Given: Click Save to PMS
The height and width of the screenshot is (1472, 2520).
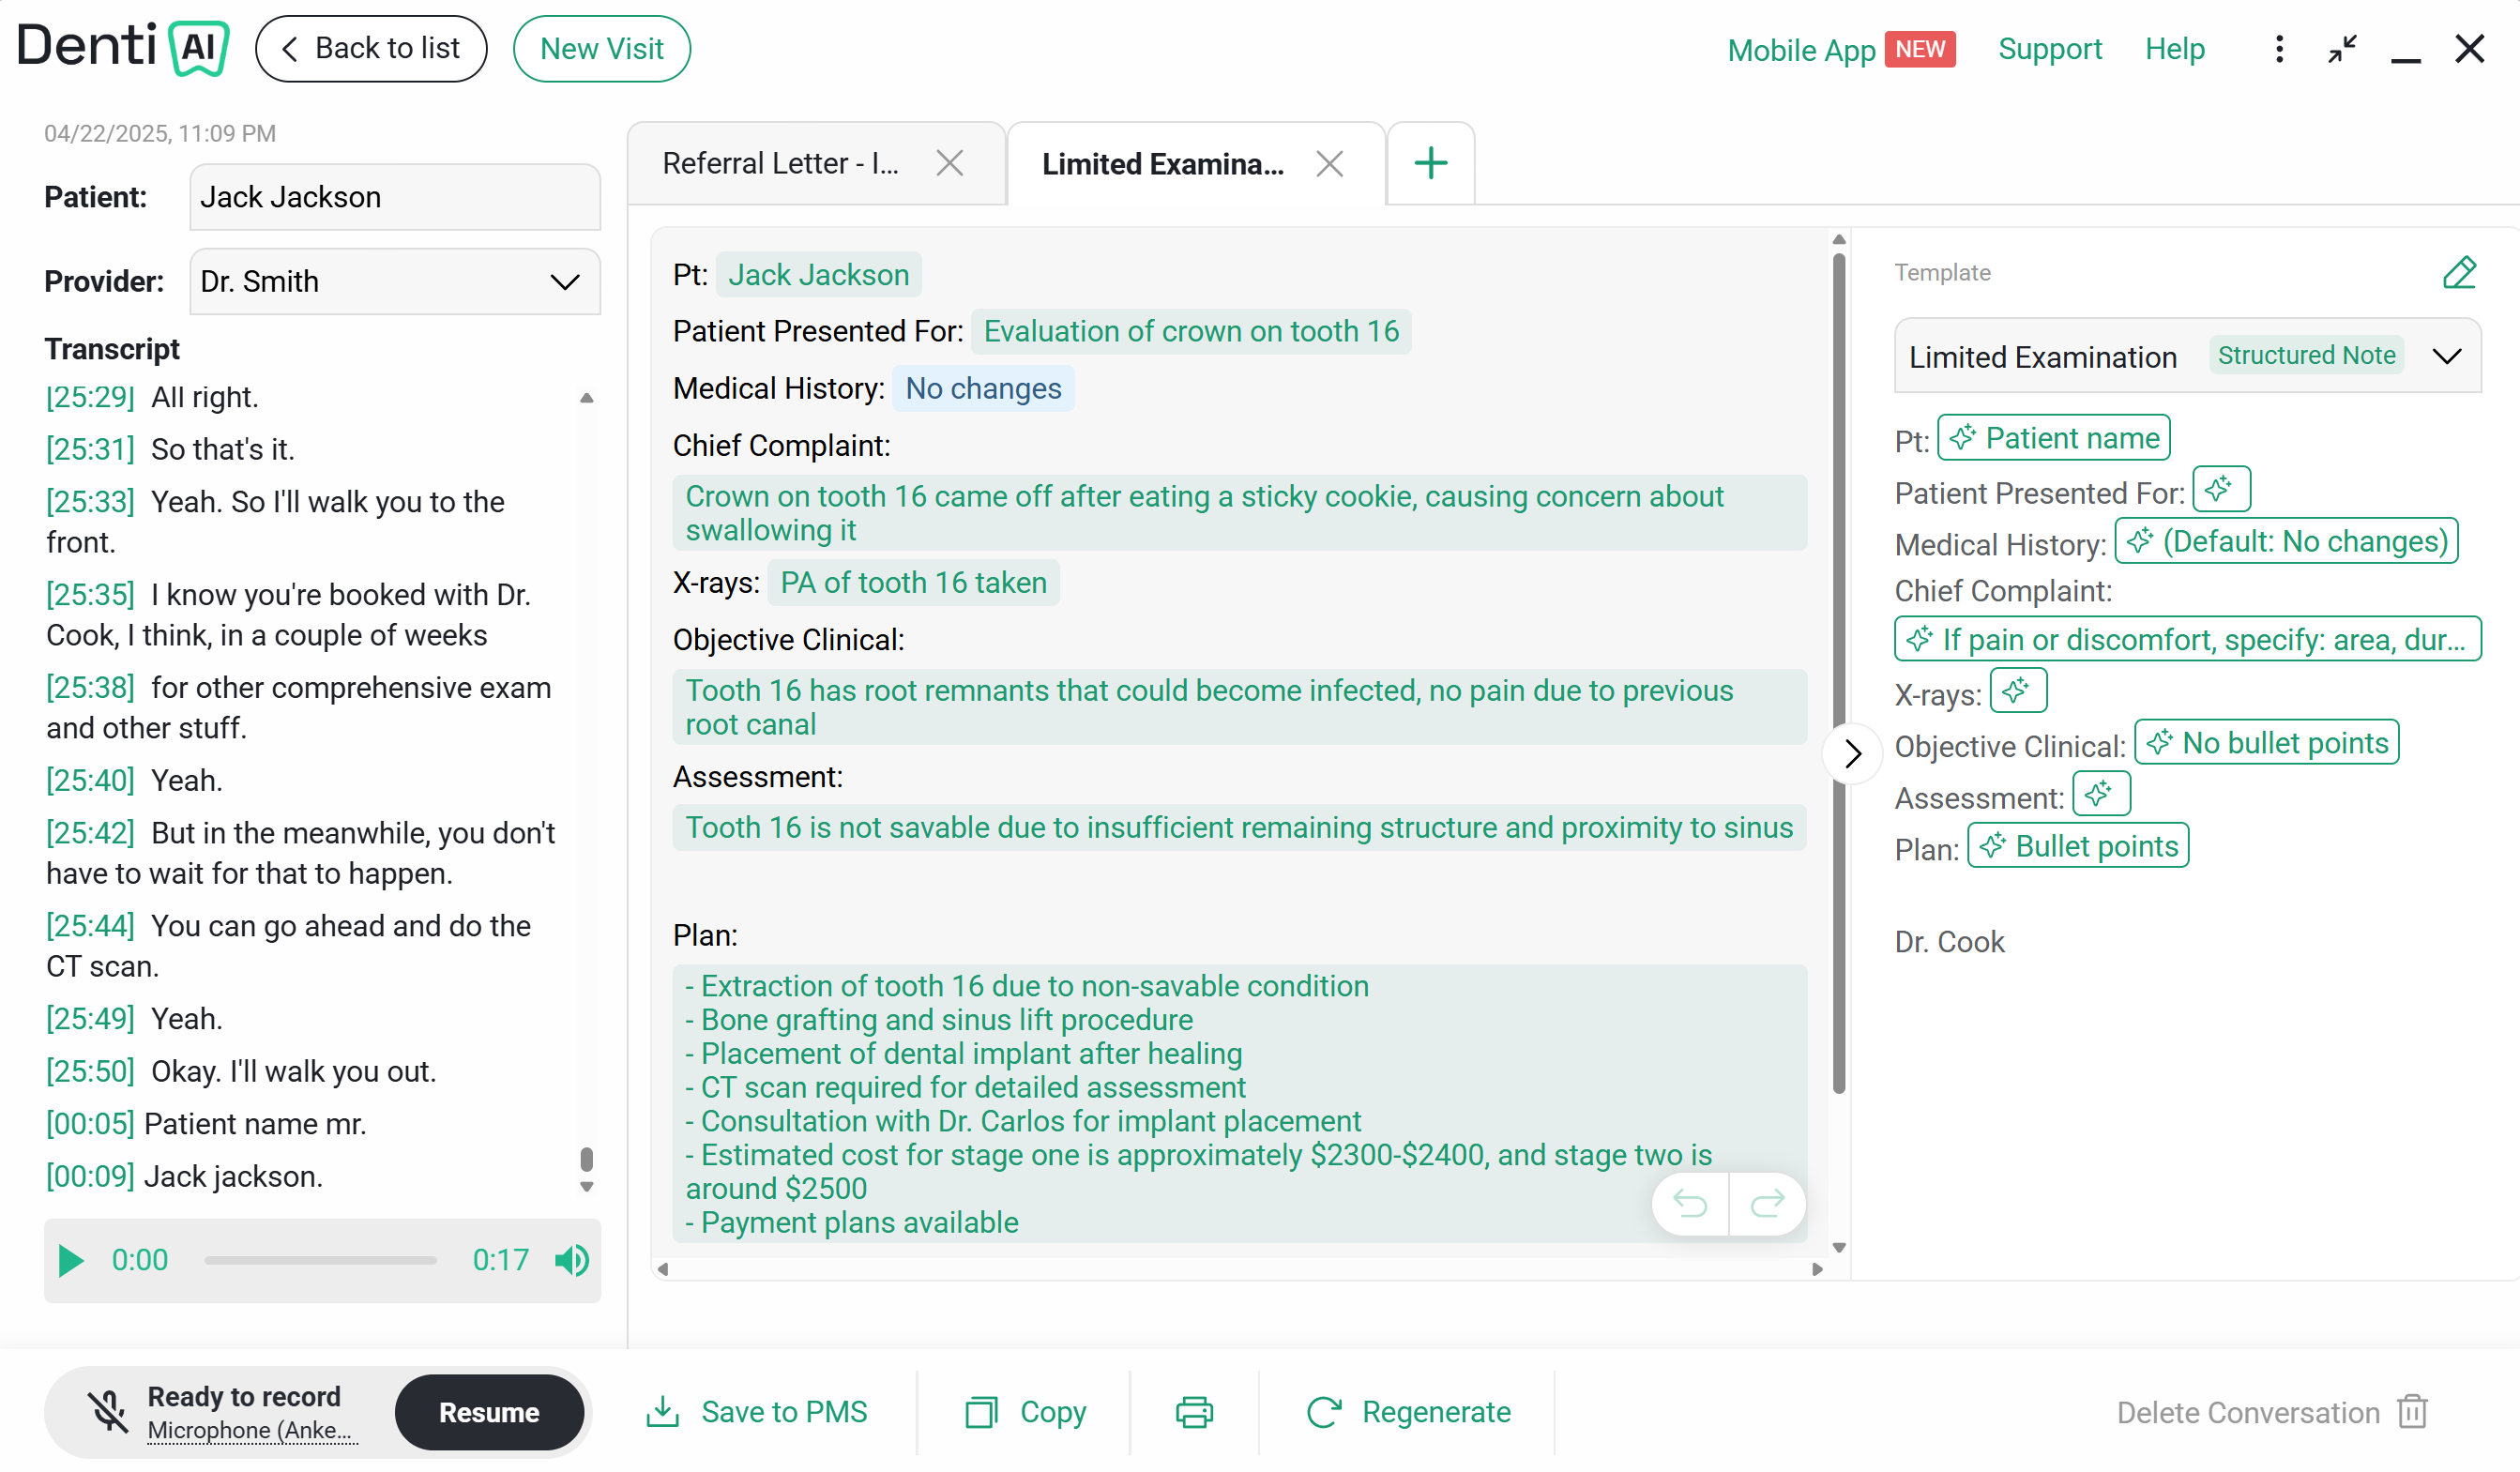Looking at the screenshot, I should coord(756,1411).
